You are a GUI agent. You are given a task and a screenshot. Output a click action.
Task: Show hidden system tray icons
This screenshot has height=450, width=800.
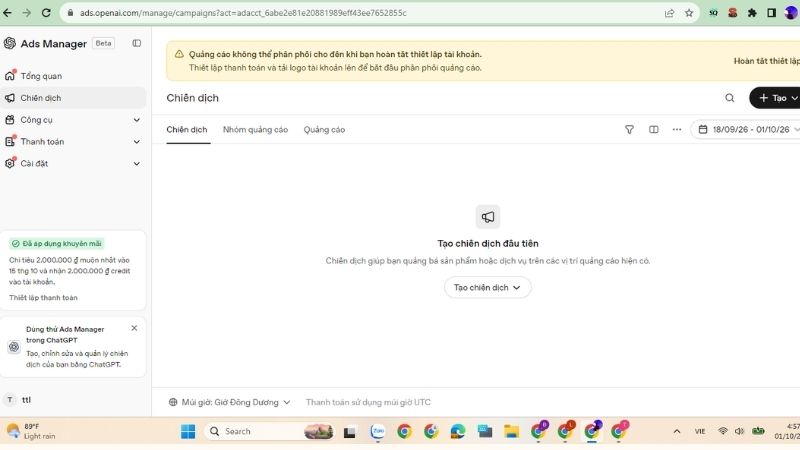(677, 432)
